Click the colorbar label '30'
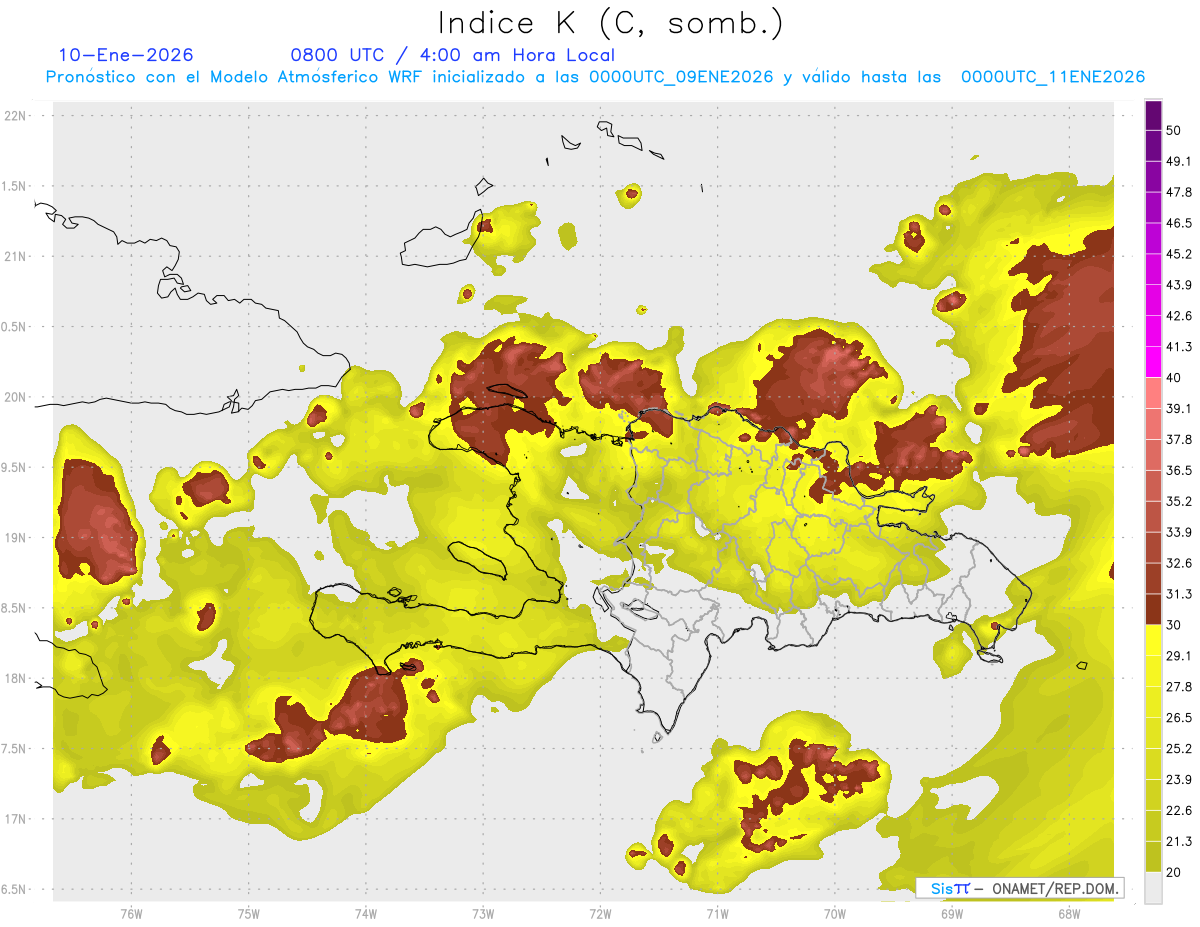1200x927 pixels. [x=1175, y=625]
